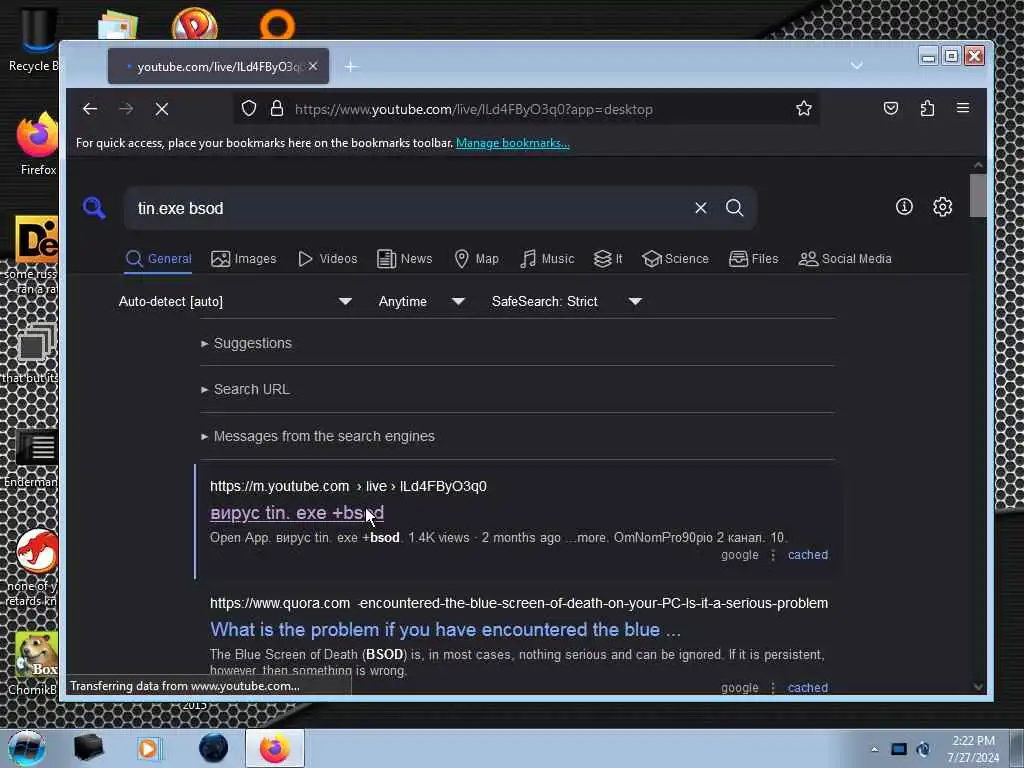The width and height of the screenshot is (1024, 768).
Task: Open the Quora blue screen result link
Action: coord(445,630)
